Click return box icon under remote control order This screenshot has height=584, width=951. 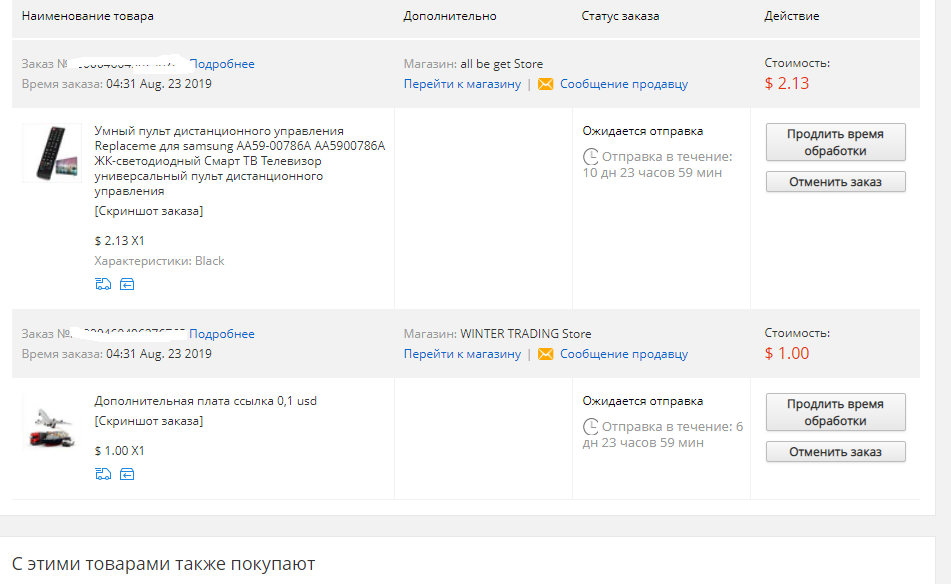(x=127, y=284)
